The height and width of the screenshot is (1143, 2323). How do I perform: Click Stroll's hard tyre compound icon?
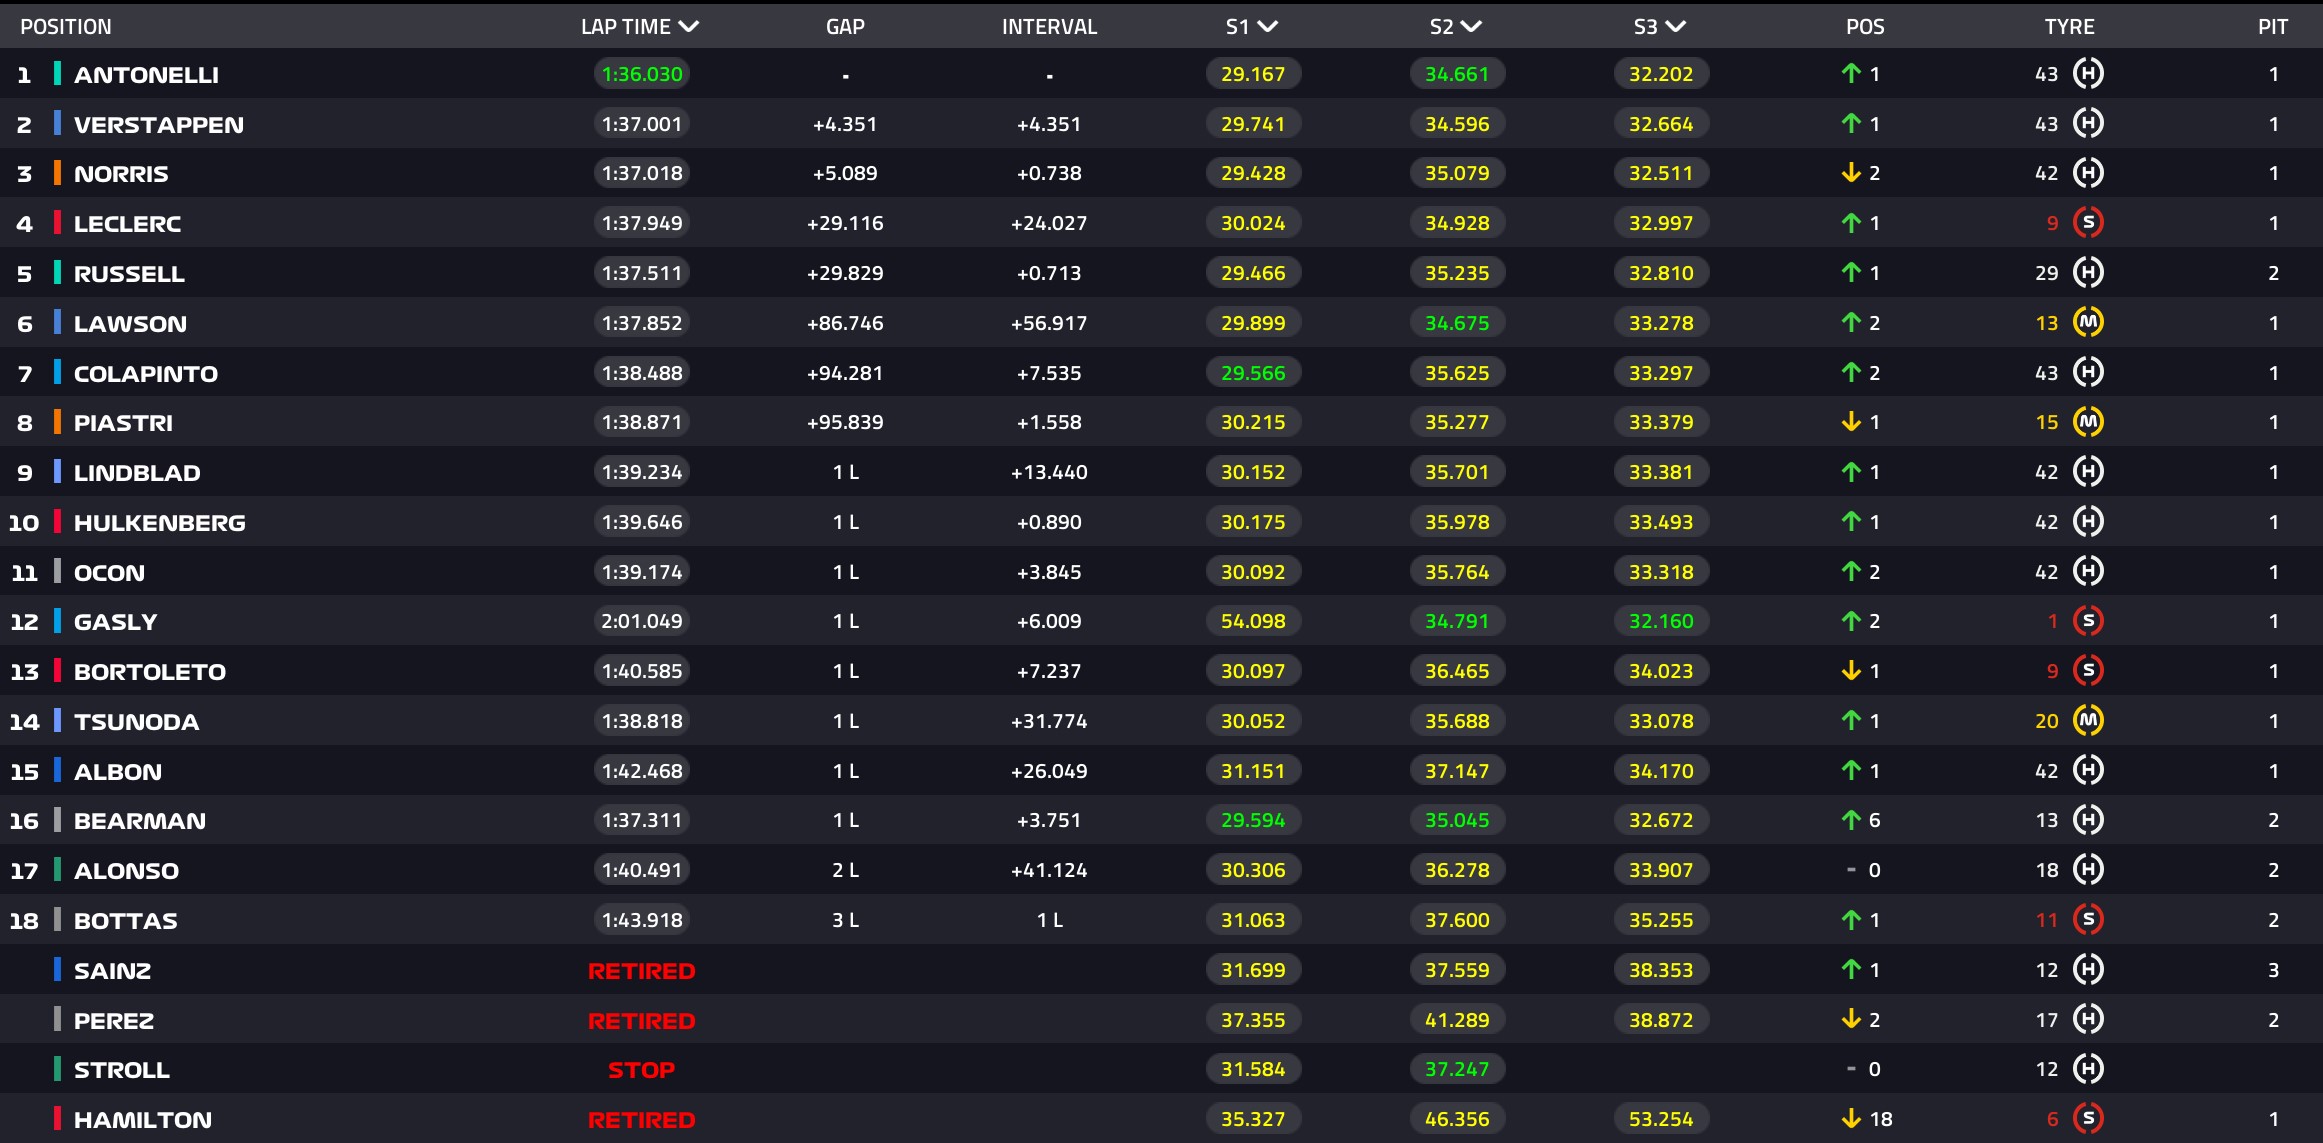pos(2088,1069)
